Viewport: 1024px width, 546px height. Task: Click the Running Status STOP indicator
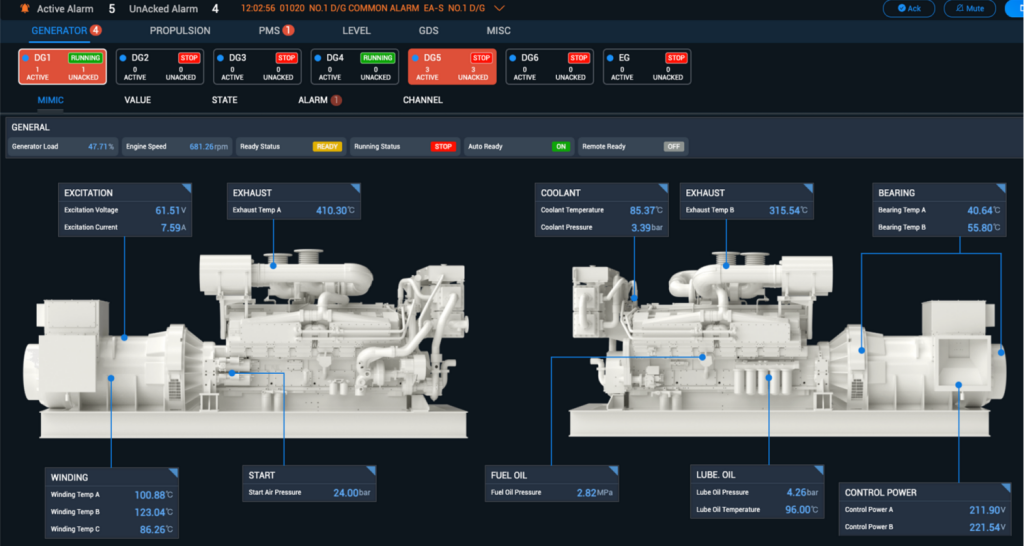coord(442,147)
